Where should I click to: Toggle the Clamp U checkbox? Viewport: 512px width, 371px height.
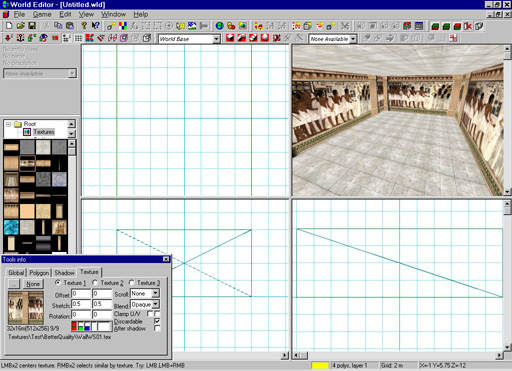coord(150,314)
